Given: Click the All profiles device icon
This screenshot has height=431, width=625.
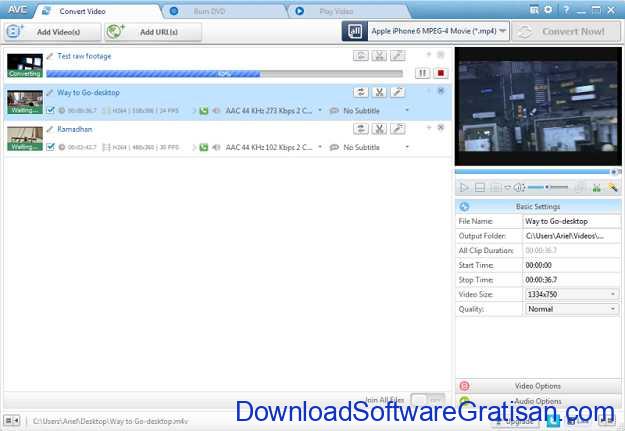Looking at the screenshot, I should click(x=355, y=31).
